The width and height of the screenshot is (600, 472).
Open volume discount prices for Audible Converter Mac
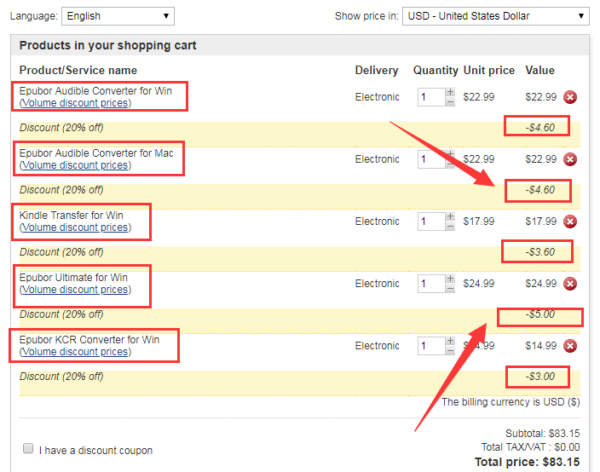(75, 165)
